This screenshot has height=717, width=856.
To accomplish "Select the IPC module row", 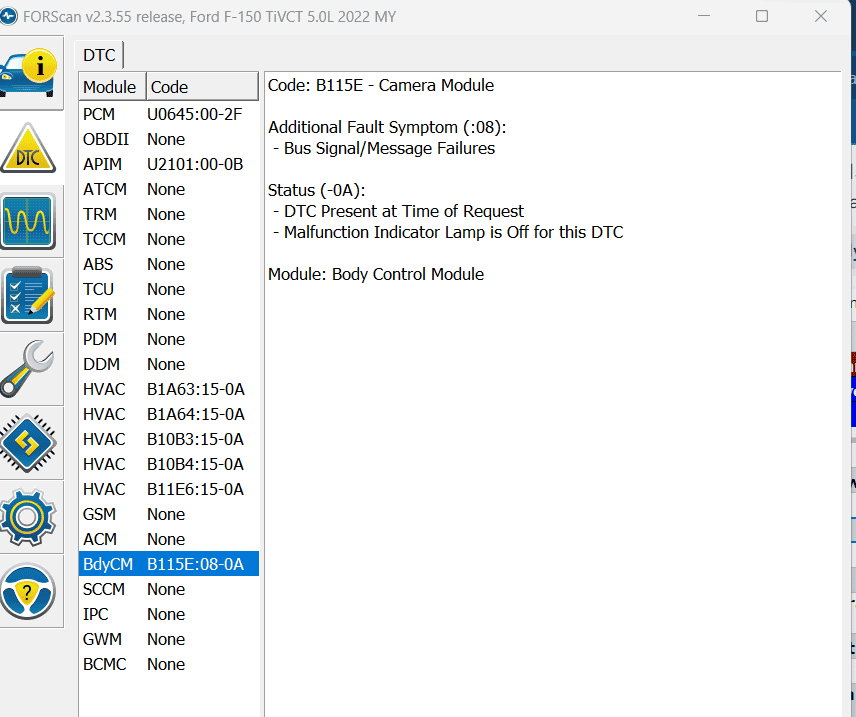I will (x=169, y=614).
